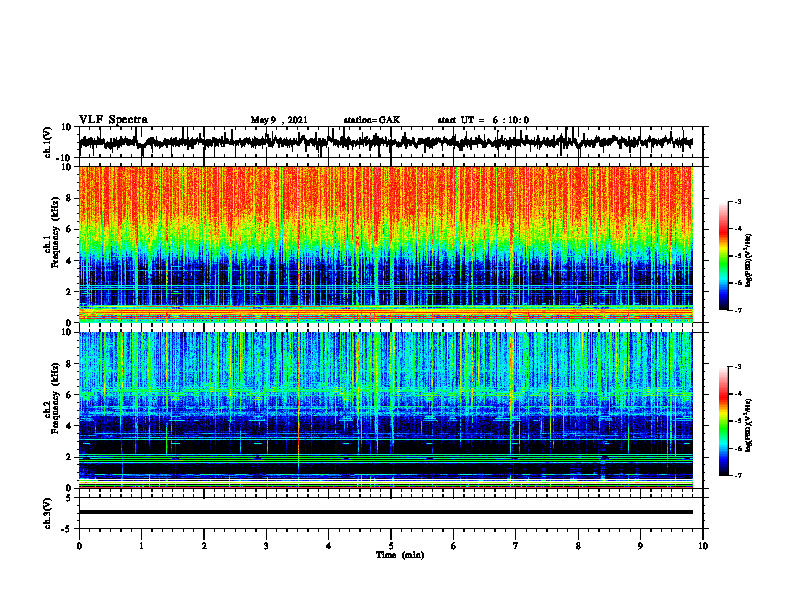The image size is (792, 612).
Task: Click time axis tick label '0'
Action: coord(79,546)
